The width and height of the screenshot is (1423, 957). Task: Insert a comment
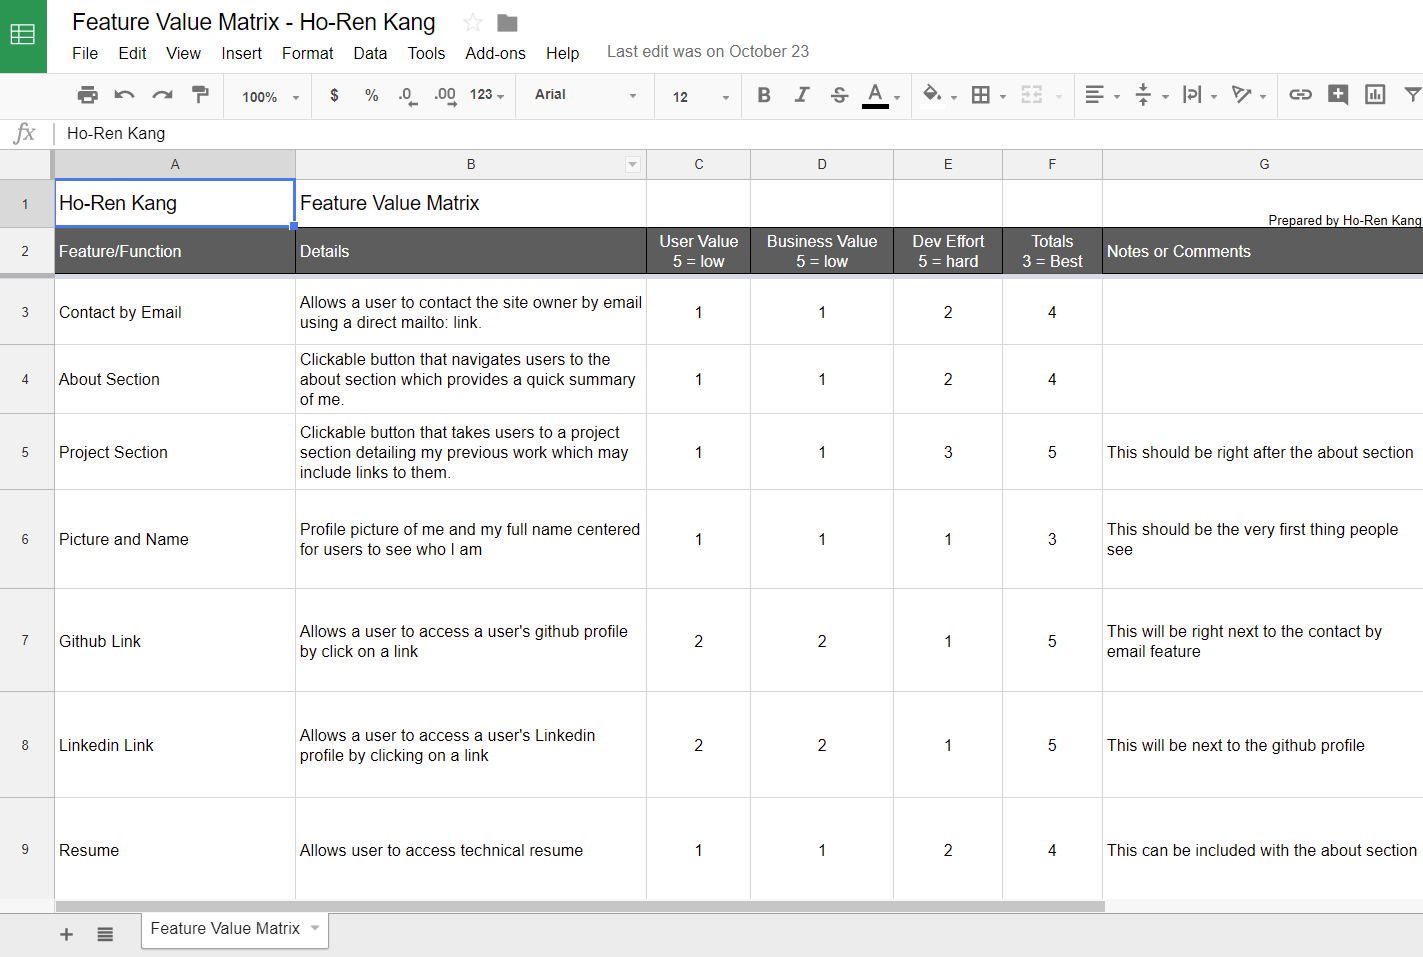pyautogui.click(x=1338, y=95)
